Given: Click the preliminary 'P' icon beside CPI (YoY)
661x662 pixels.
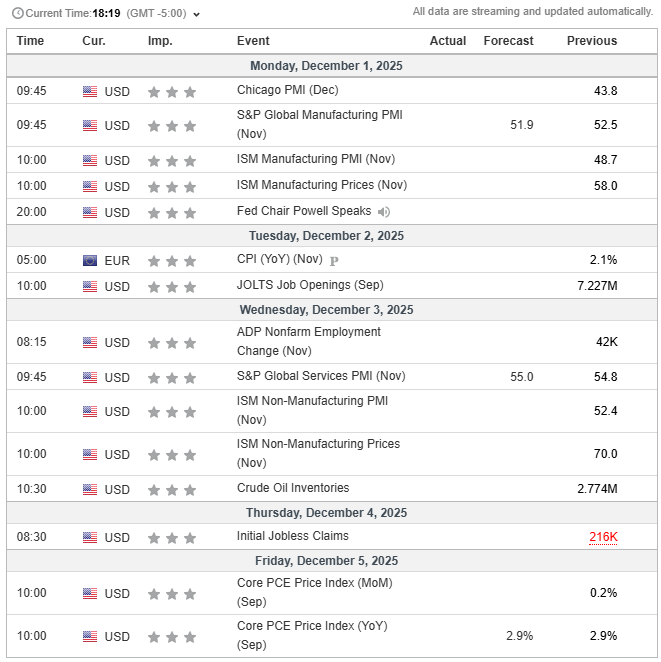Looking at the screenshot, I should point(334,260).
